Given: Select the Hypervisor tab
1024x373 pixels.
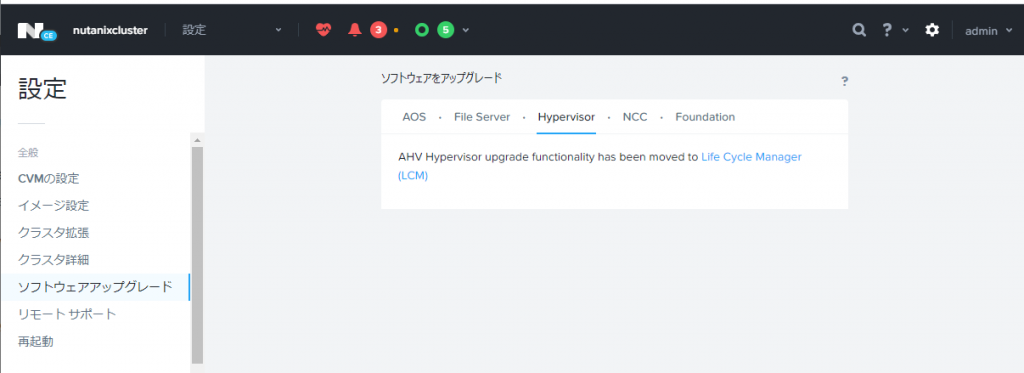Looking at the screenshot, I should pos(566,117).
